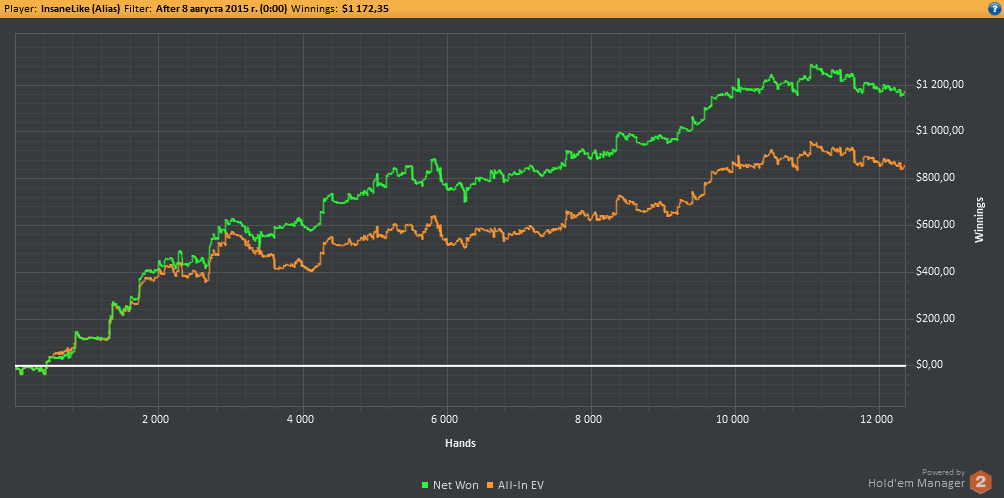
Task: Click the white zero baseline on chart
Action: 460,365
